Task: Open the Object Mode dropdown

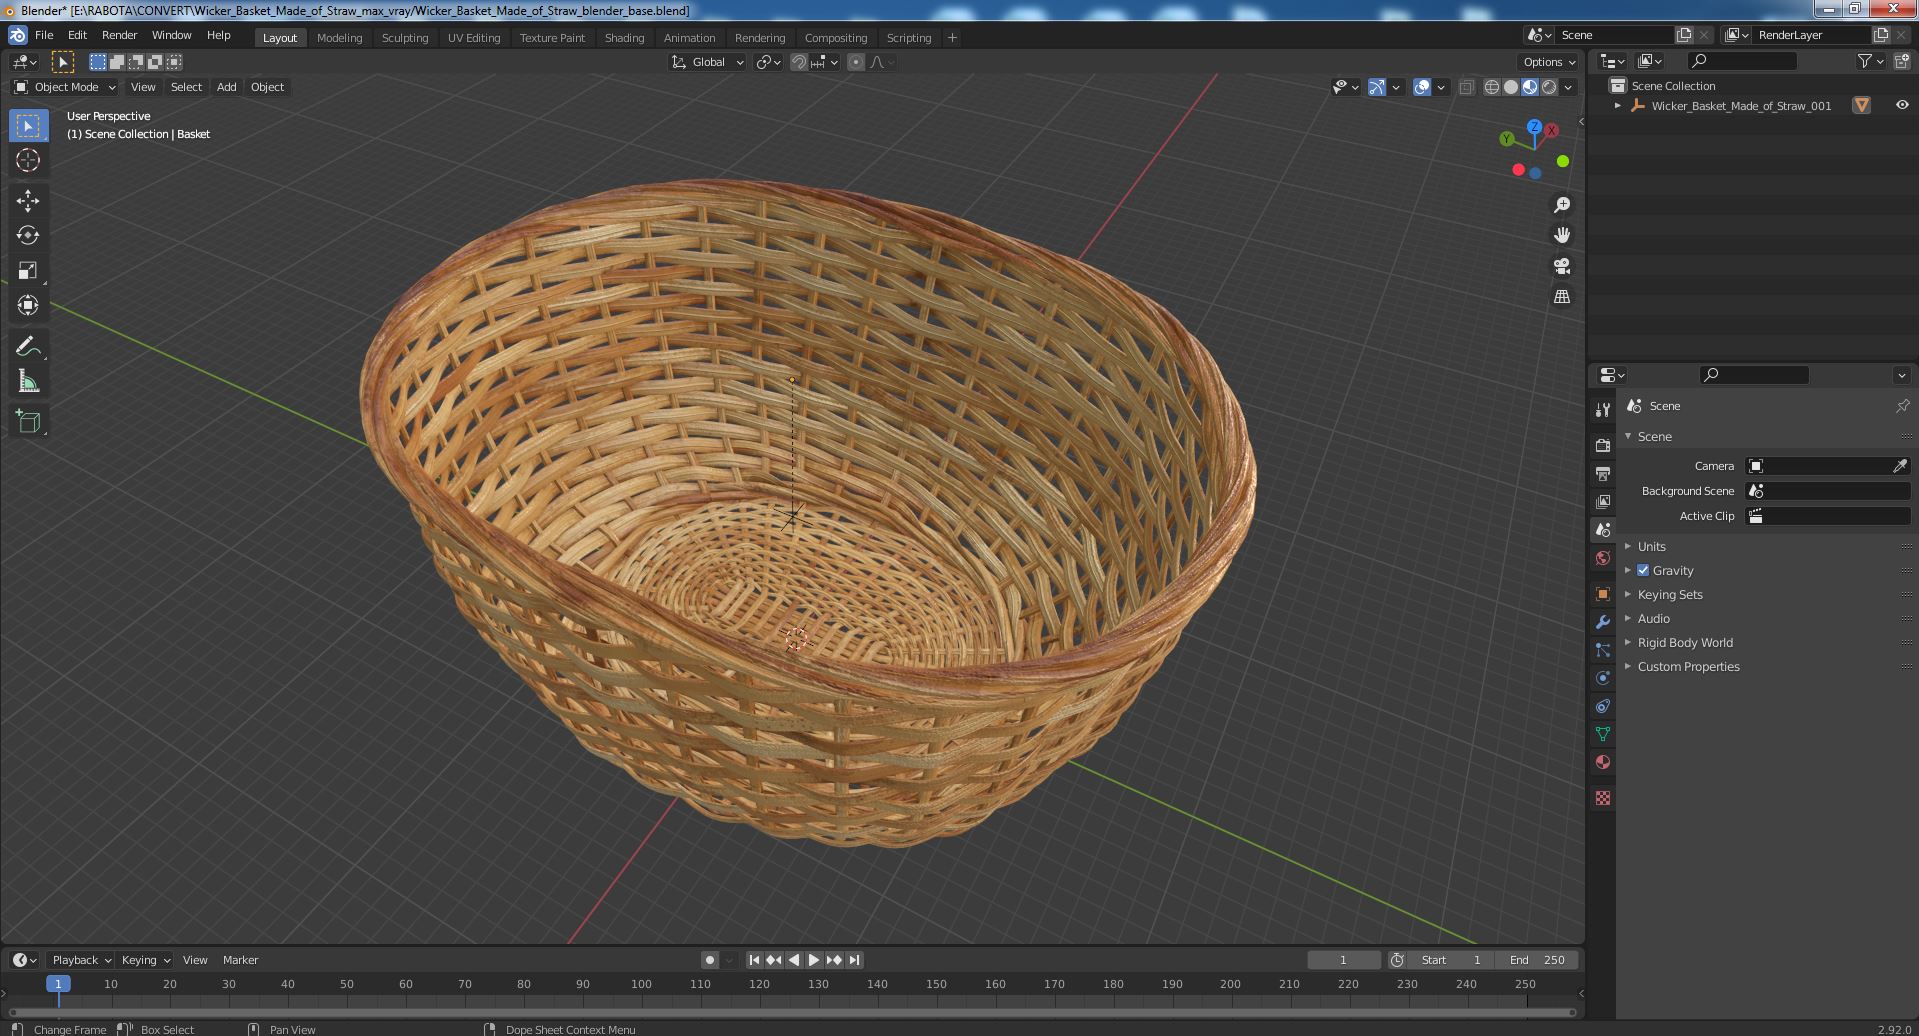Action: pos(65,87)
